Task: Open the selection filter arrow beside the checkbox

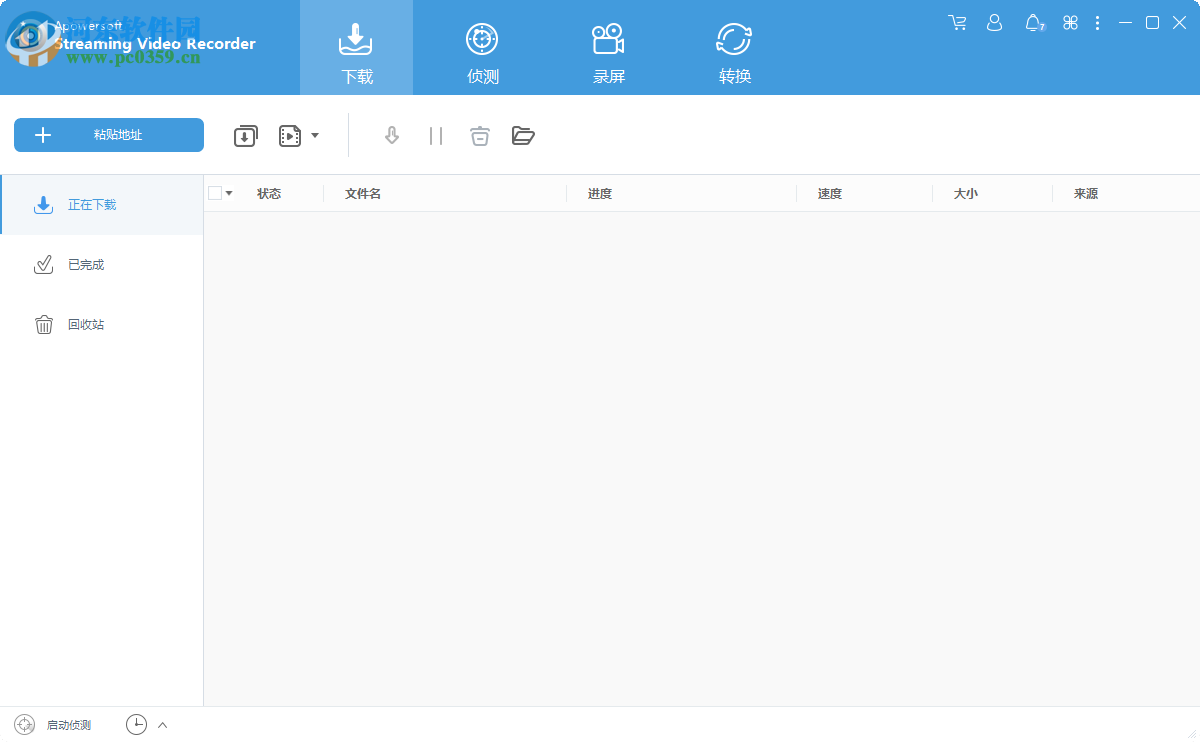Action: (228, 192)
